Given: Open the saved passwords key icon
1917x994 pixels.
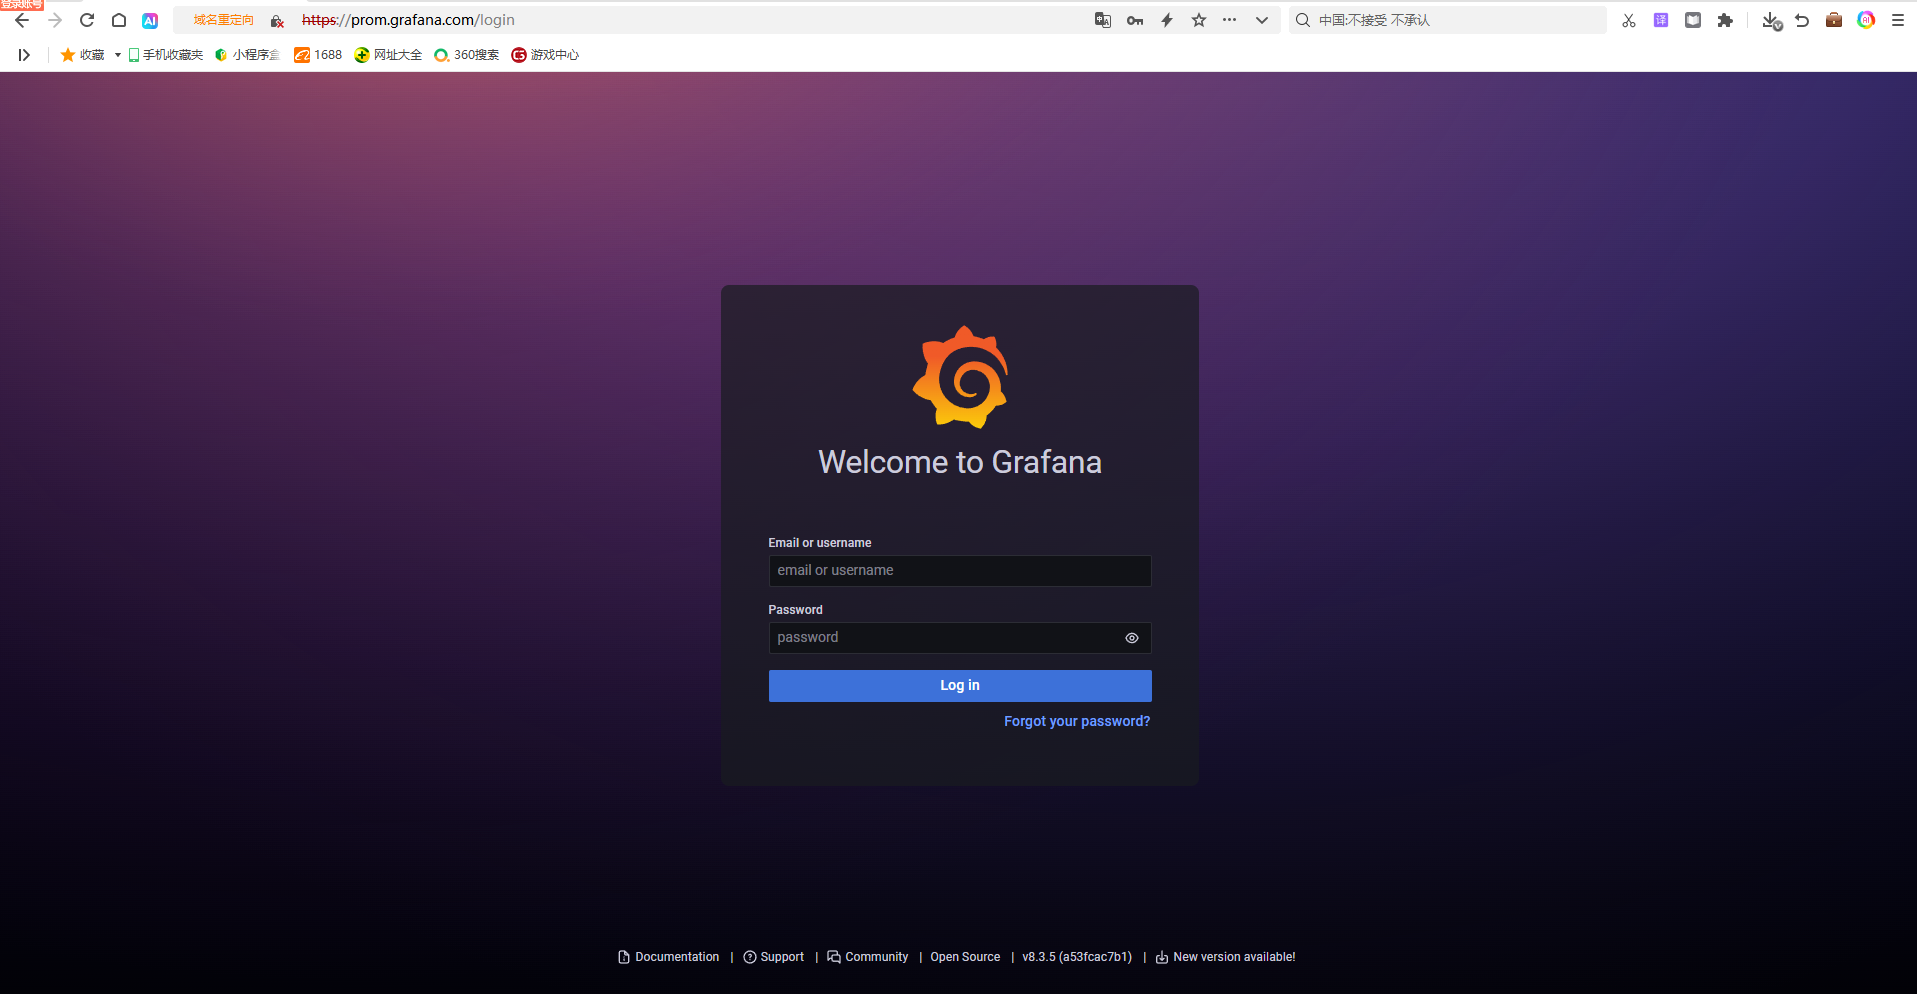Looking at the screenshot, I should (1135, 20).
